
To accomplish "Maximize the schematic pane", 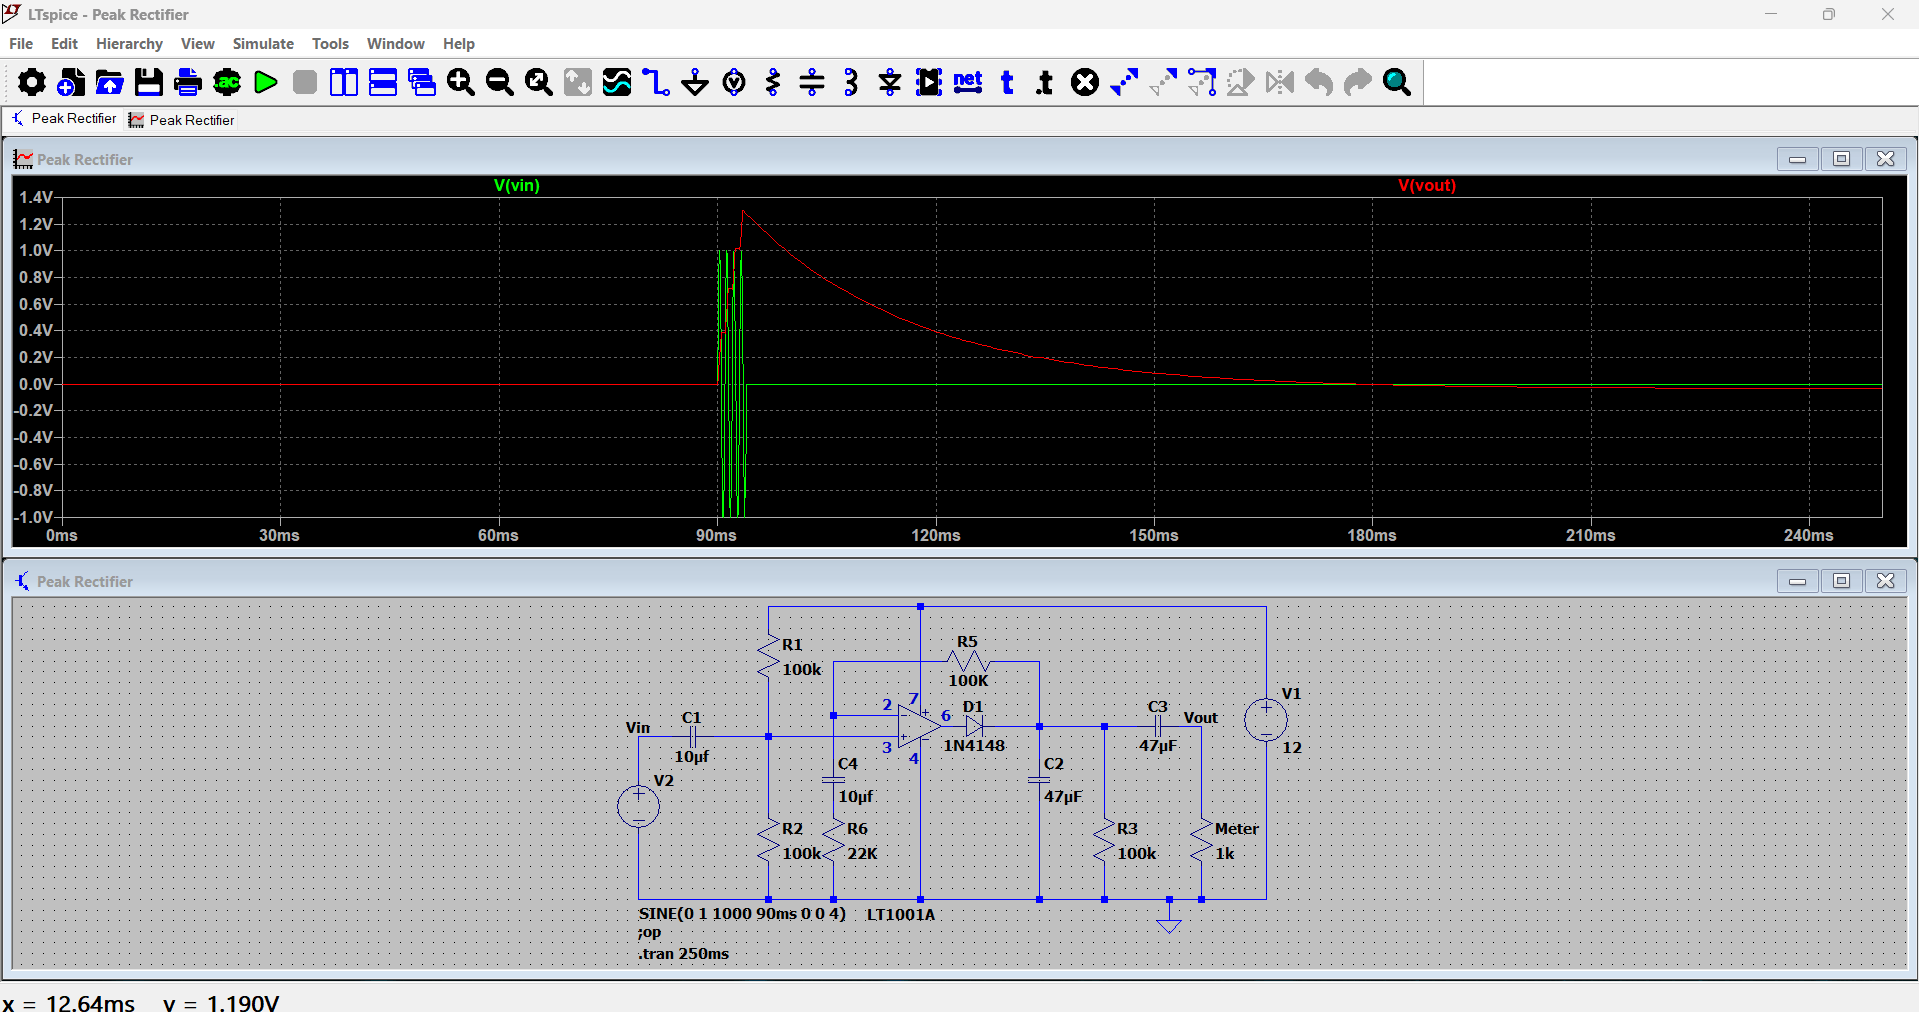I will [1841, 581].
